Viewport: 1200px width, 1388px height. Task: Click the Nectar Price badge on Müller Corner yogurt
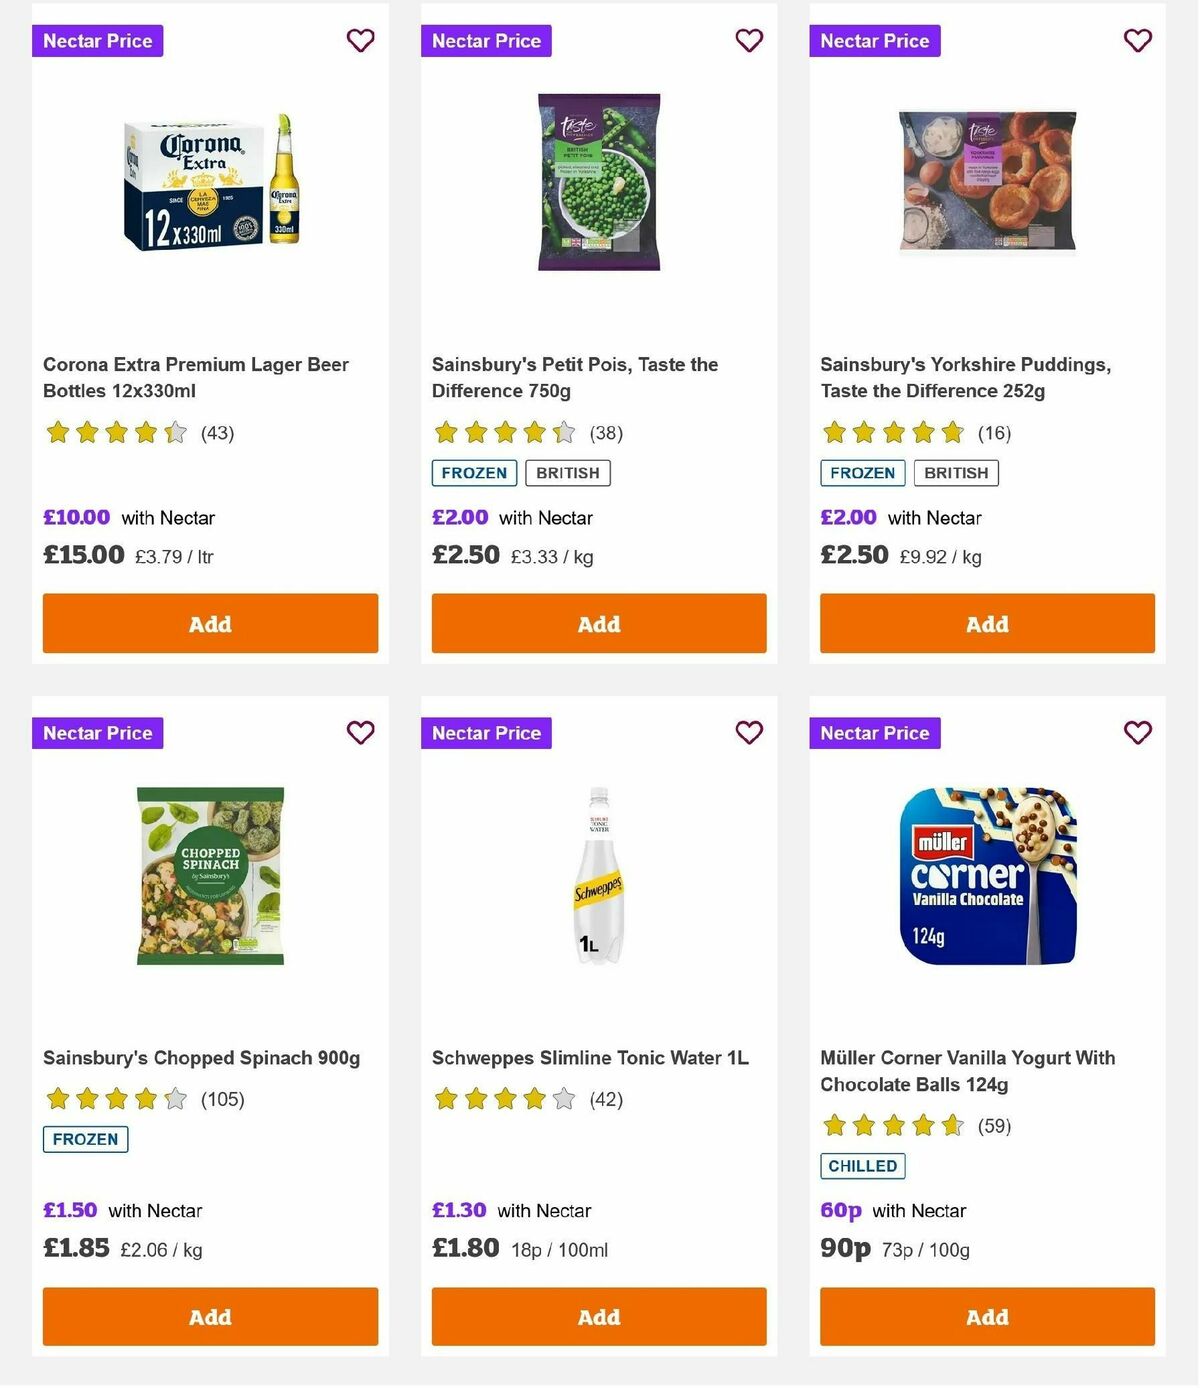coord(875,733)
